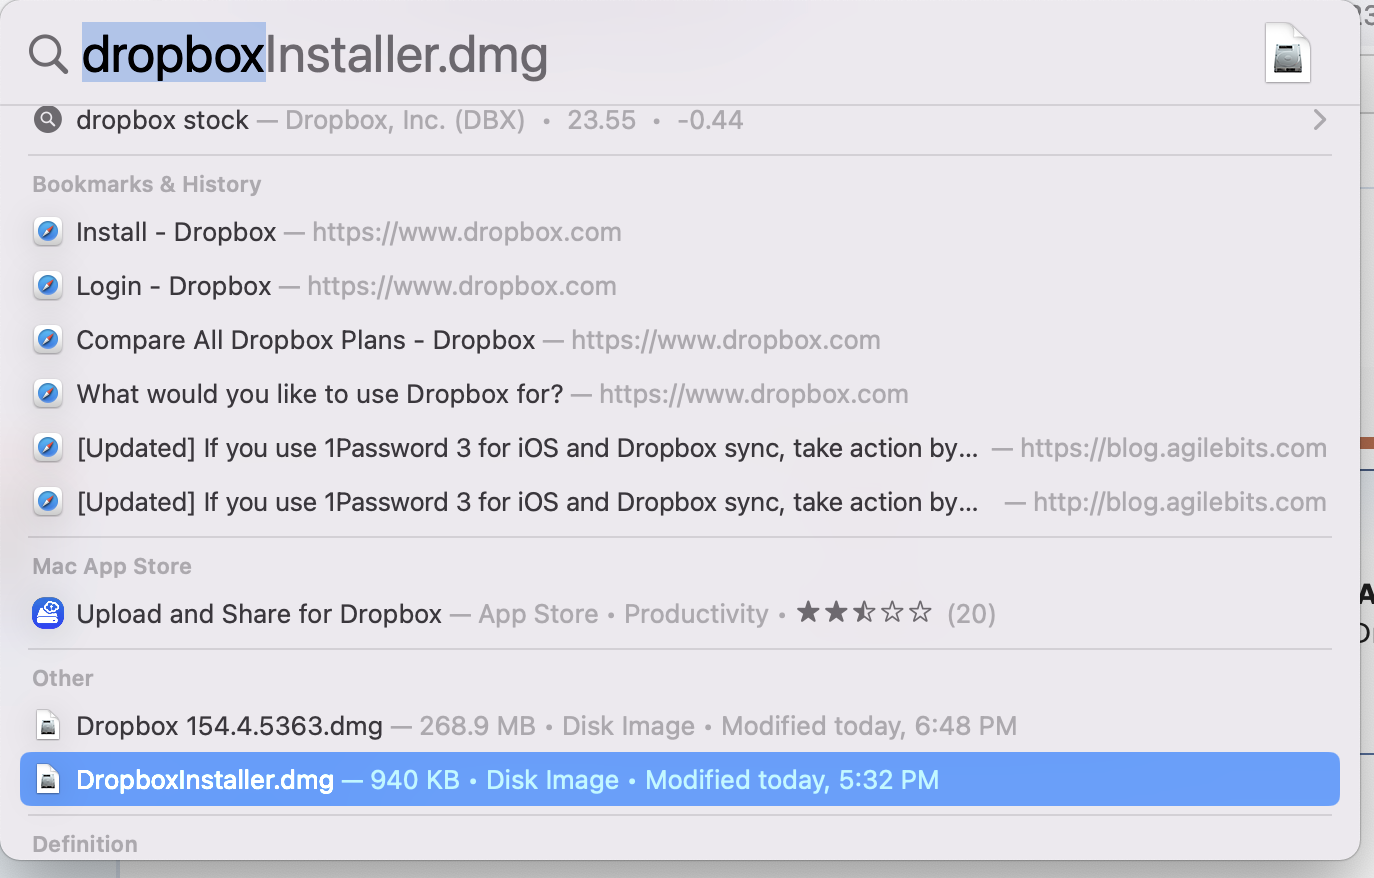Click the Other section header
1374x878 pixels.
[63, 678]
